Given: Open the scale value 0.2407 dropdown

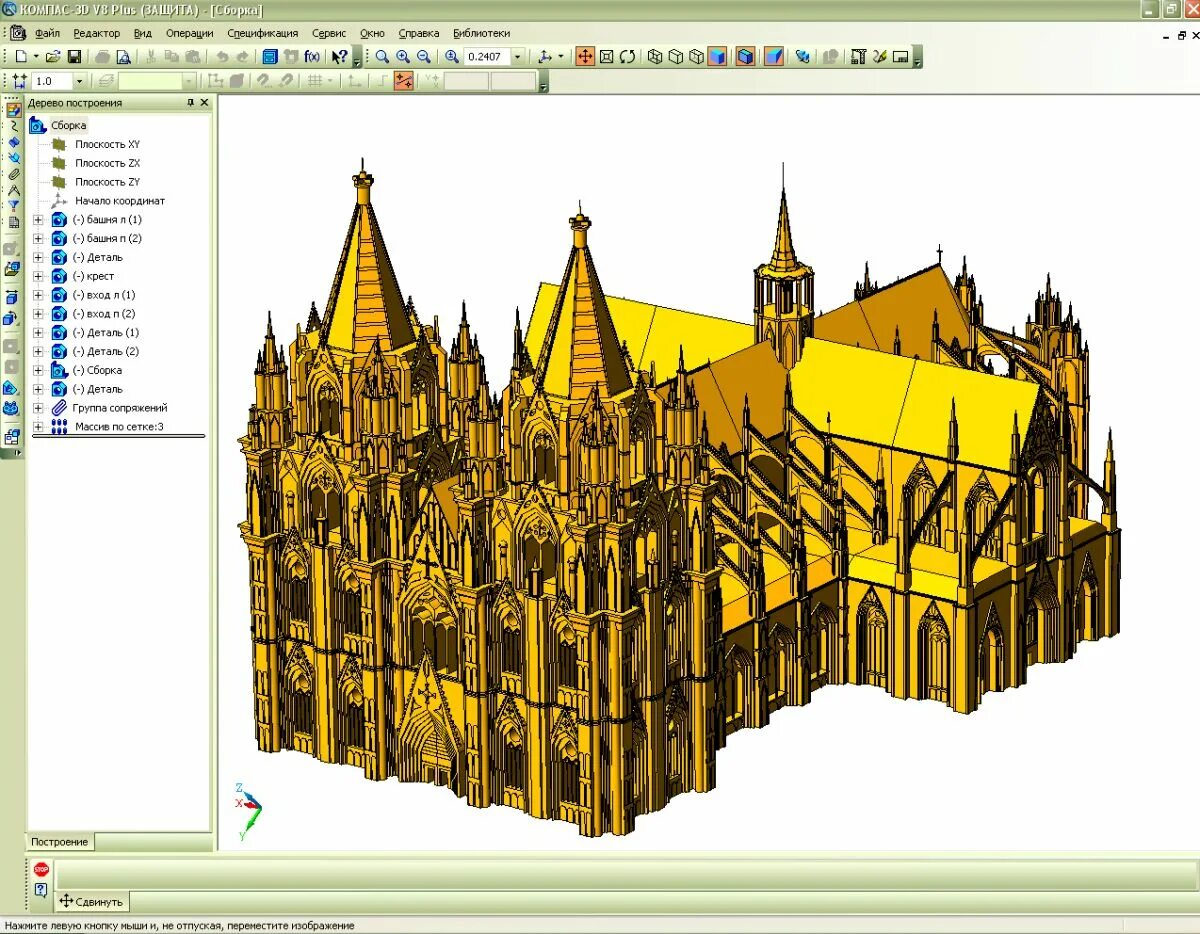Looking at the screenshot, I should [517, 57].
